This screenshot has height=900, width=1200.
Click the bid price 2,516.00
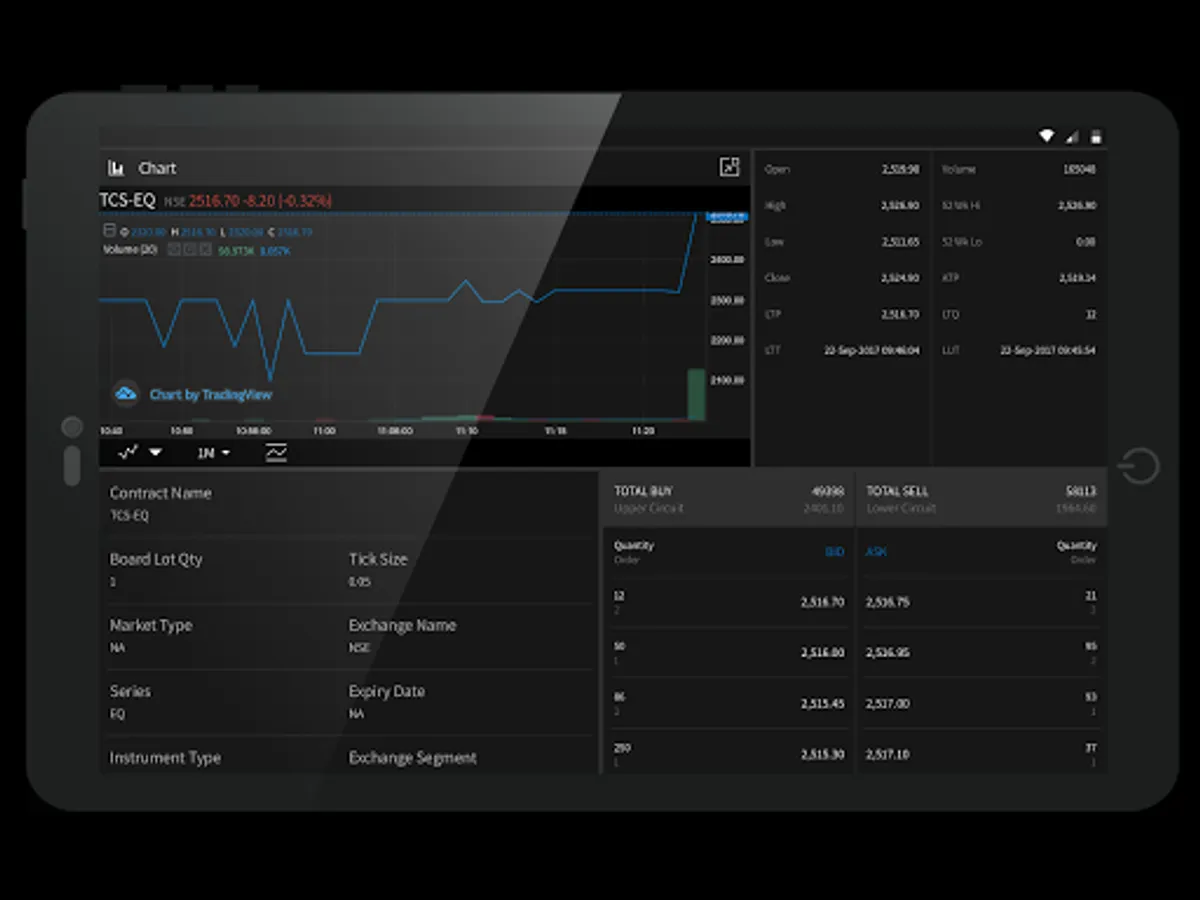(x=822, y=653)
